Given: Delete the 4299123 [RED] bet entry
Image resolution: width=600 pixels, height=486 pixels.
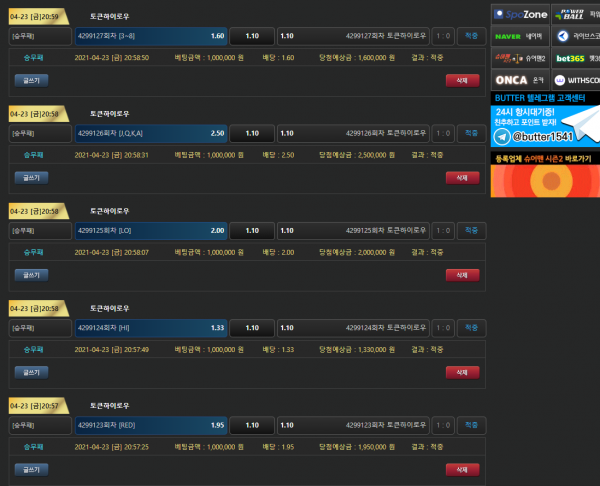Looking at the screenshot, I should click(x=461, y=468).
